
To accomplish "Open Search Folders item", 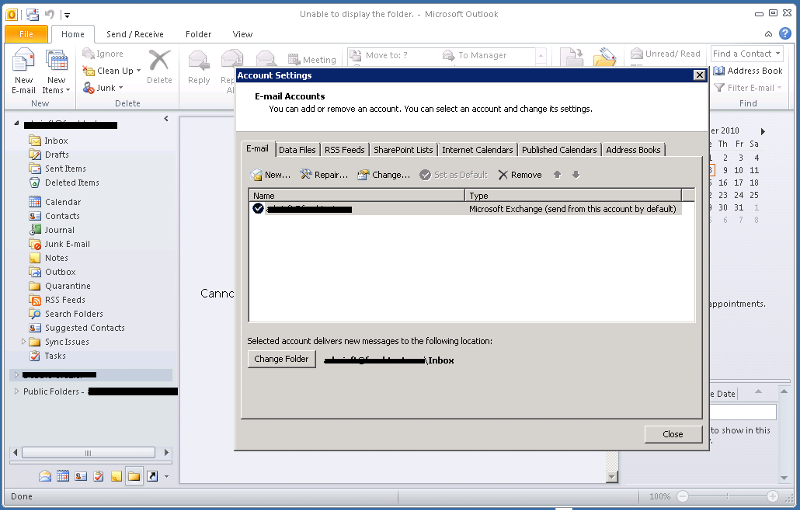I will pos(66,314).
